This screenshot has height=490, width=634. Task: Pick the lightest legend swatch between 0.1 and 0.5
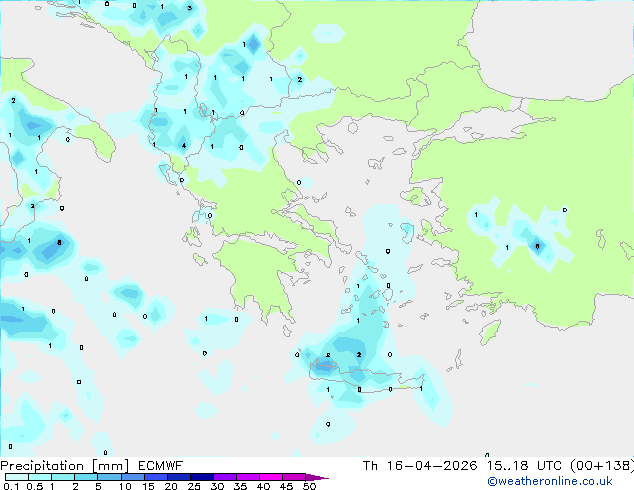pyautogui.click(x=17, y=477)
